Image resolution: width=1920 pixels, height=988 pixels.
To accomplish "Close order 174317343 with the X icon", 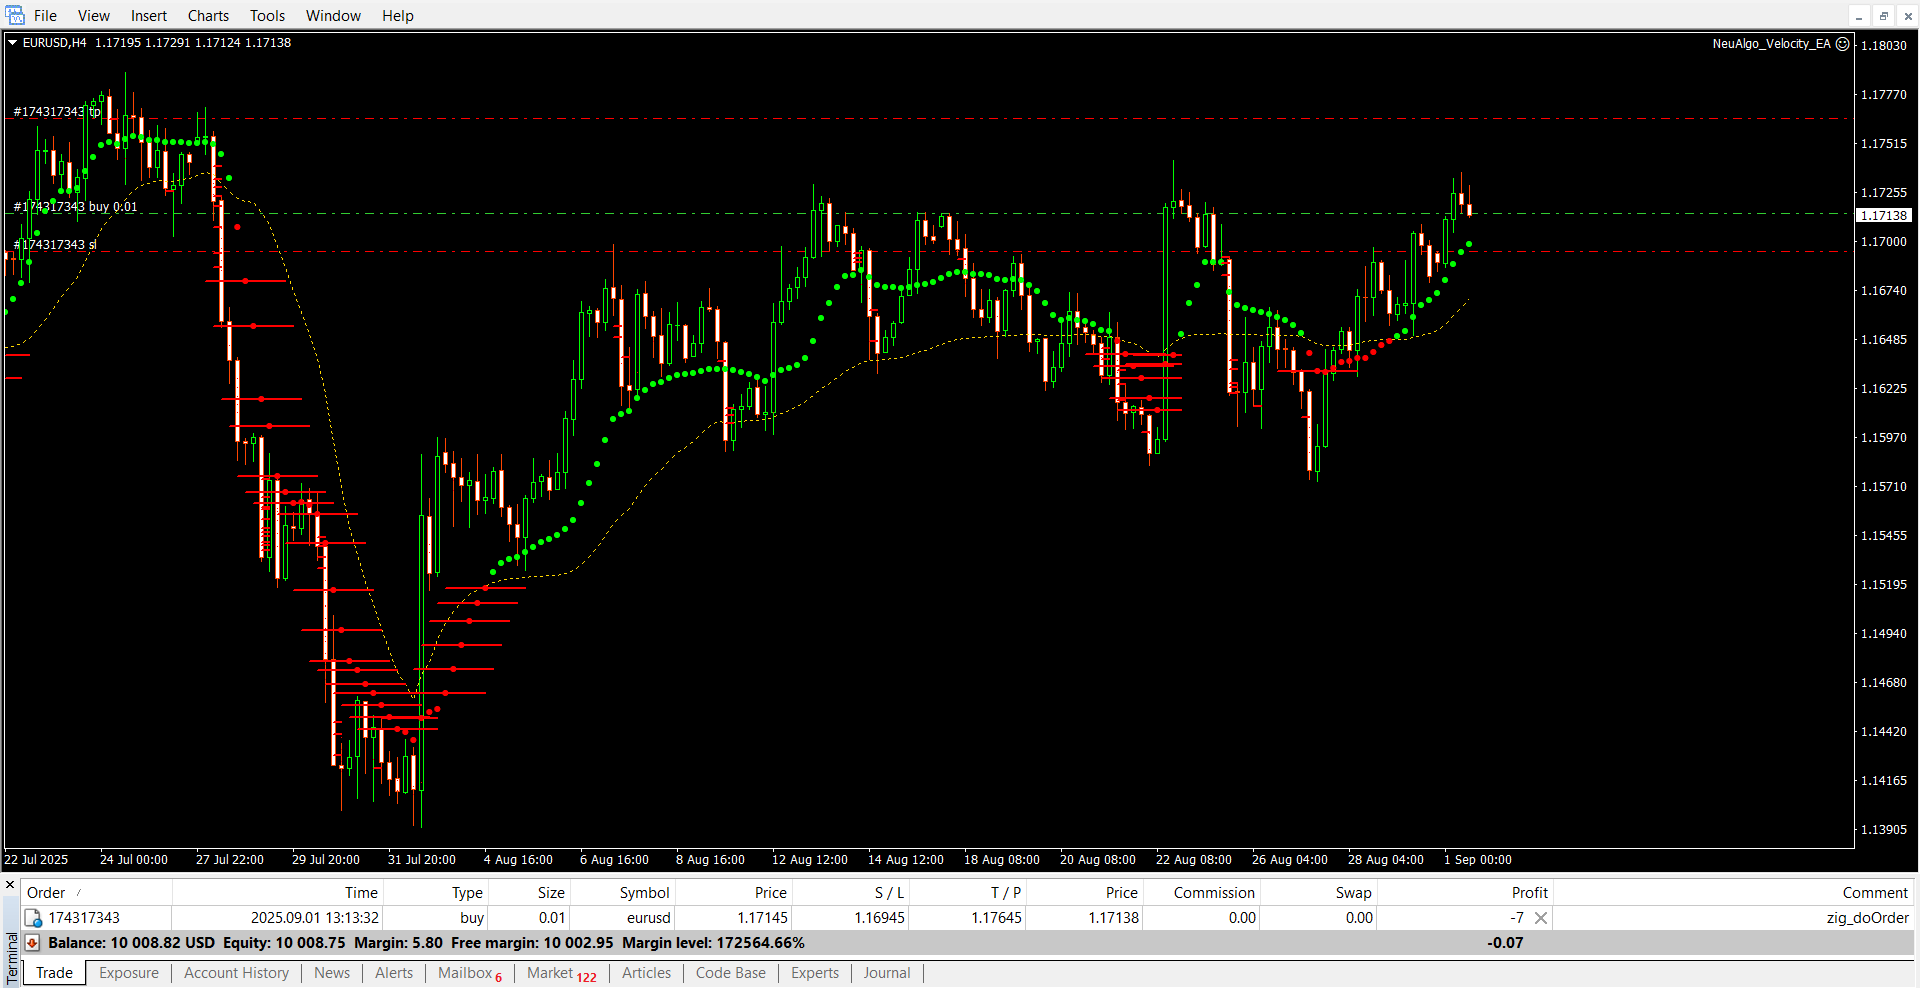I will coord(1541,918).
